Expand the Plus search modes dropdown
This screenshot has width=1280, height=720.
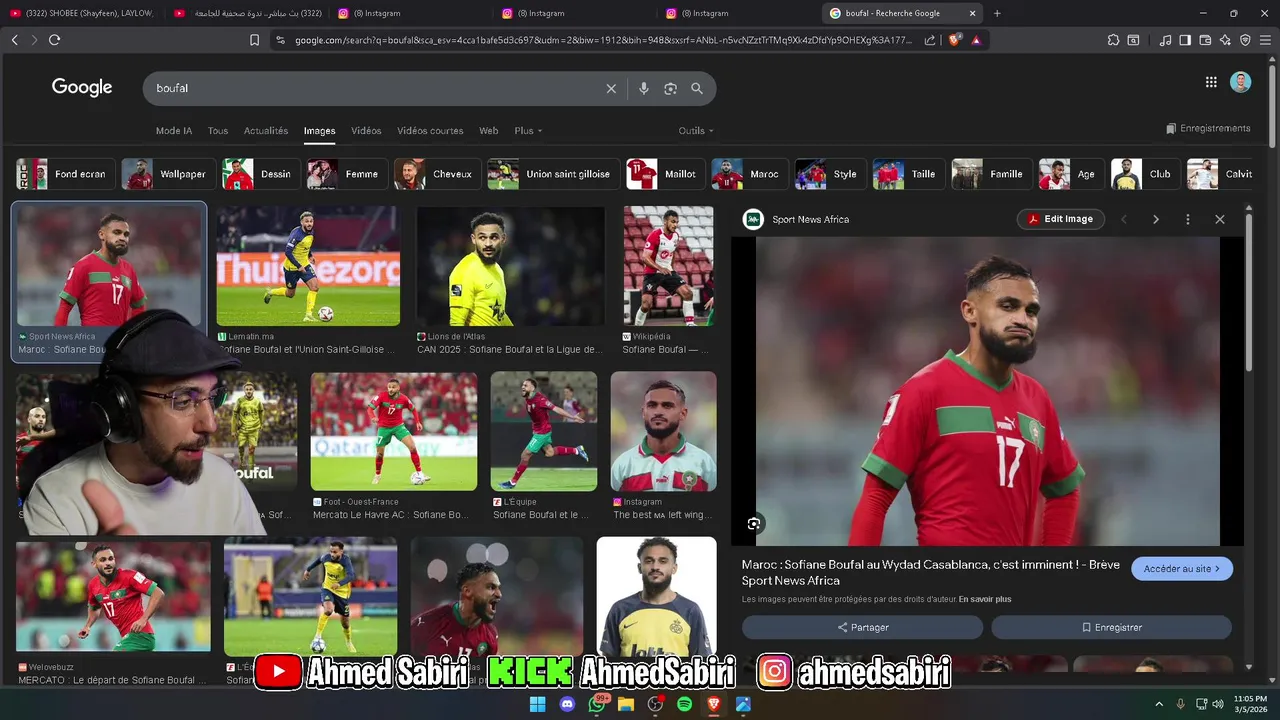(x=528, y=131)
